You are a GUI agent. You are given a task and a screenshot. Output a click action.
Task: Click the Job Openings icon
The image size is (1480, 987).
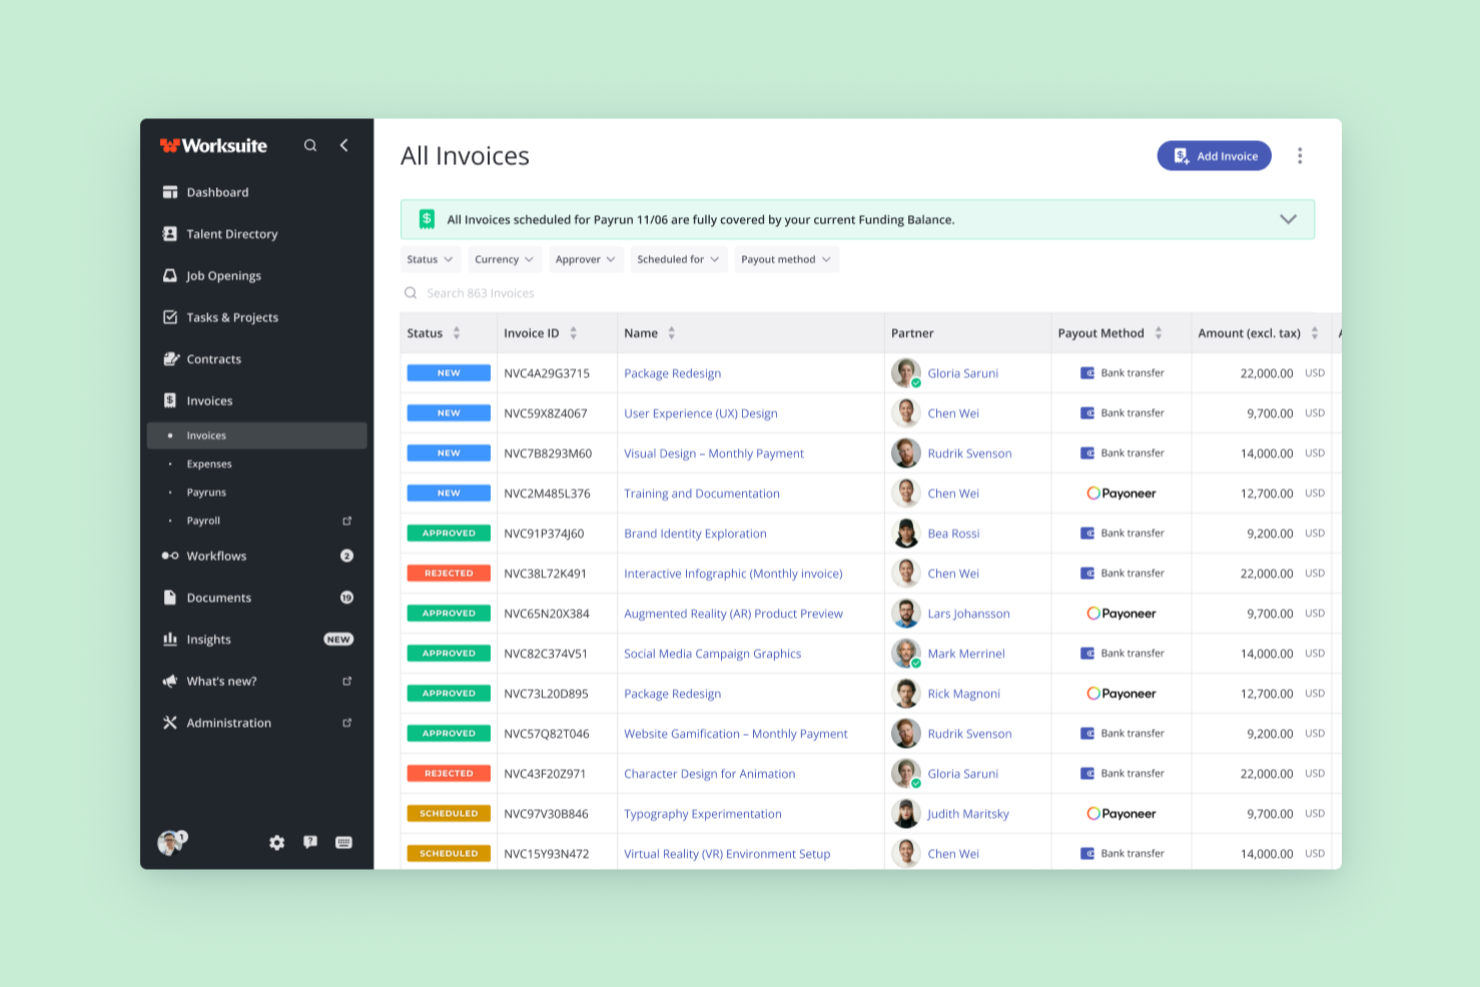pyautogui.click(x=170, y=276)
